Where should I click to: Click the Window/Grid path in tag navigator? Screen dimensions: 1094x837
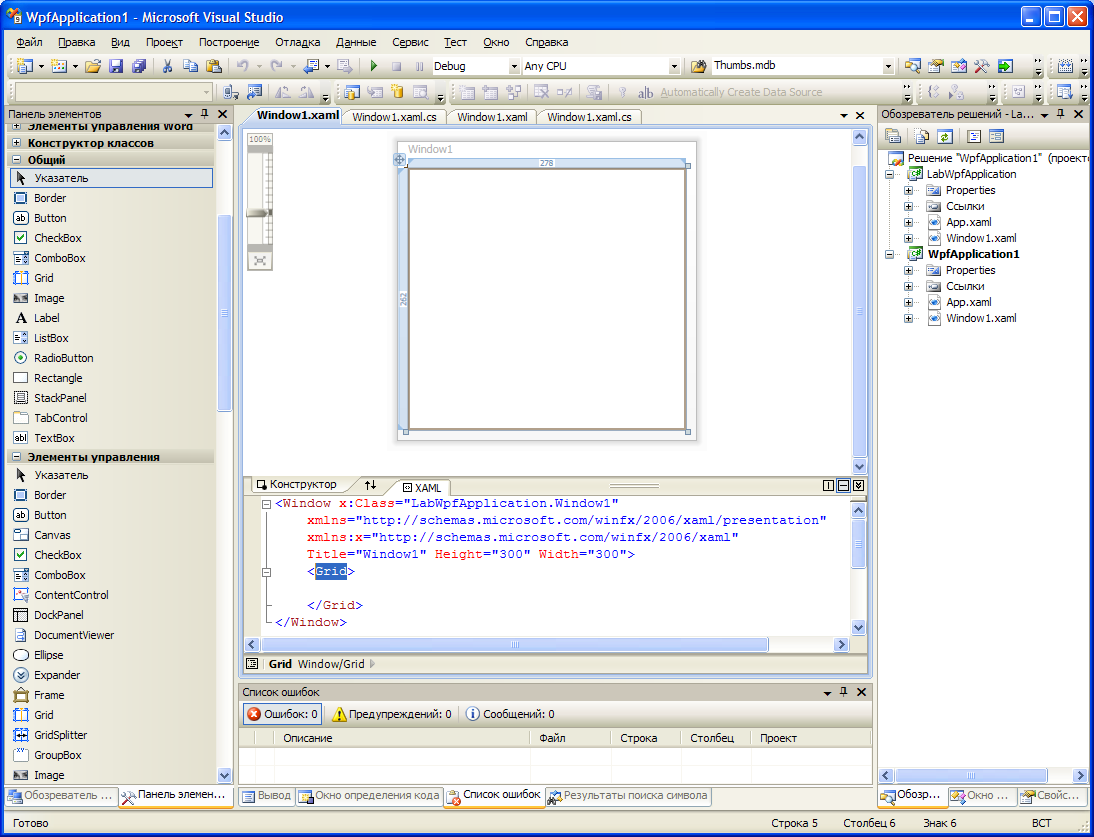331,664
